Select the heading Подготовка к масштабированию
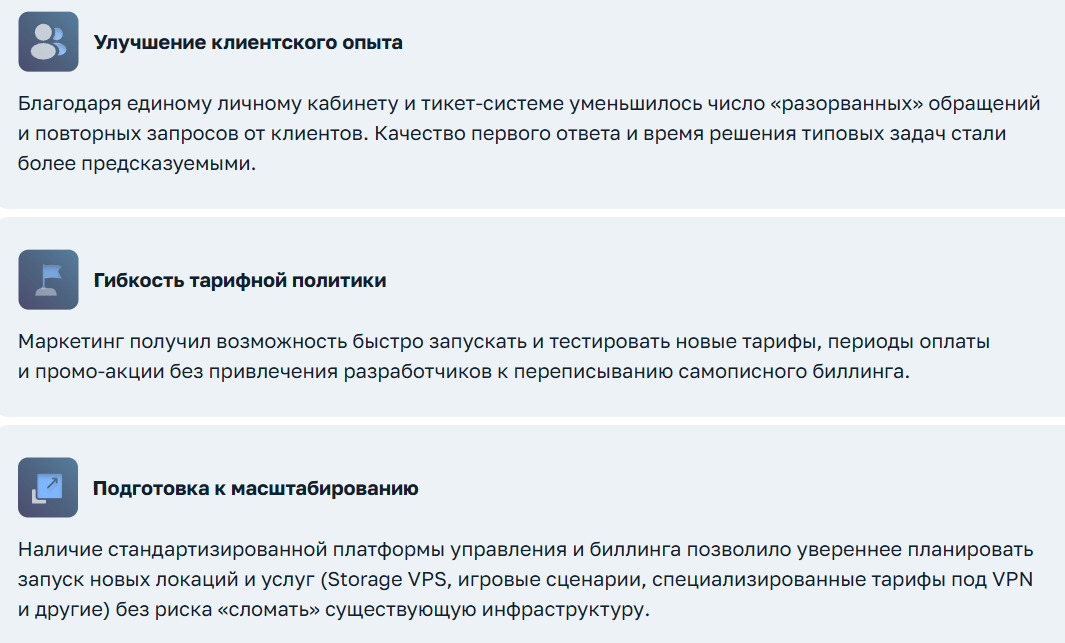The image size is (1065, 643). [256, 489]
